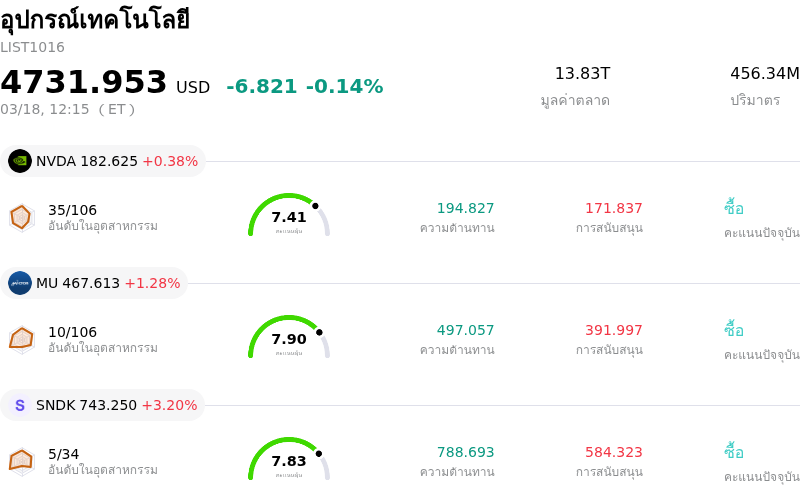Click NVDA's ซื้อ rating link
Image resolution: width=800 pixels, height=499 pixels.
pos(734,208)
